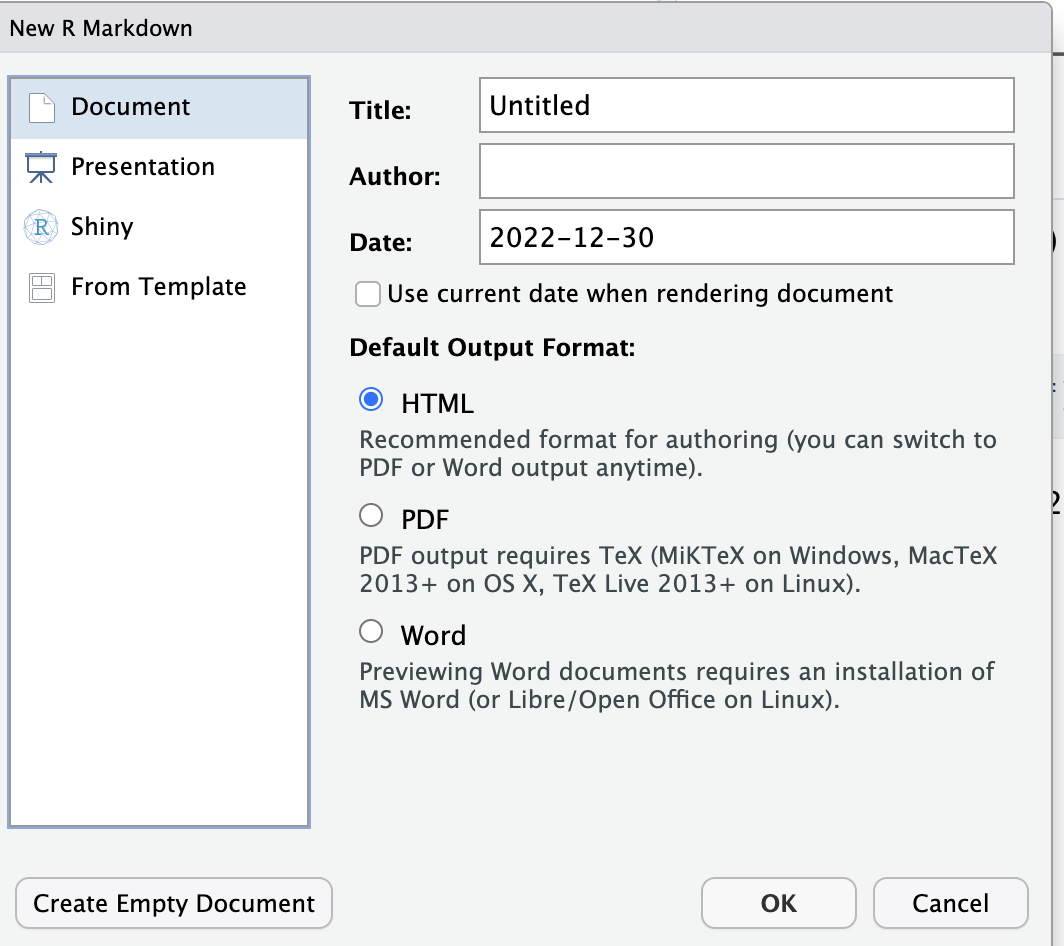Click the From Template layout icon
This screenshot has height=946, width=1064.
[41, 288]
